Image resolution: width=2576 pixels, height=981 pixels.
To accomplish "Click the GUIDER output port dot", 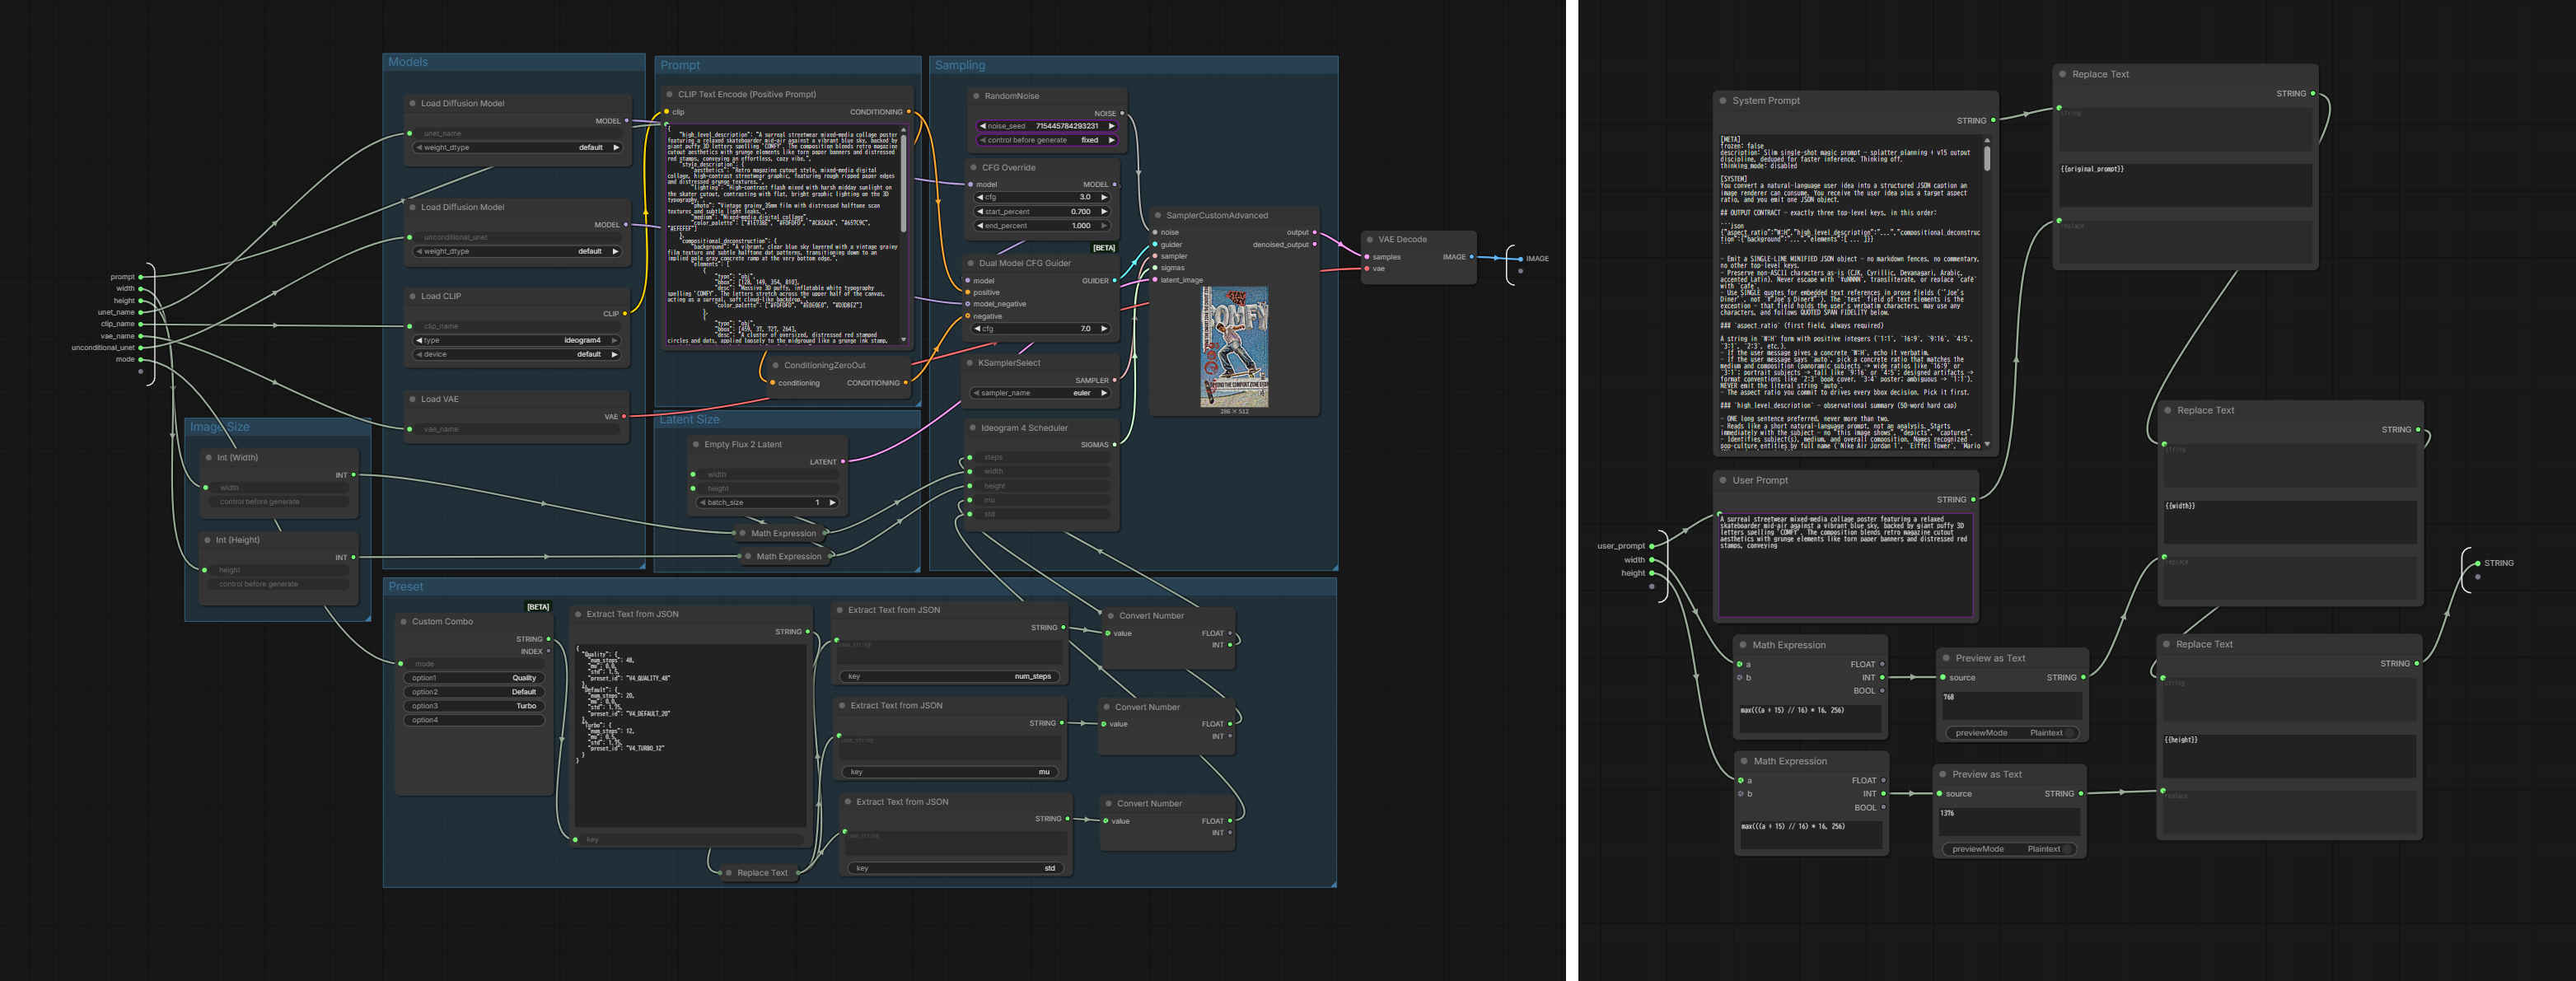I will click(x=1115, y=281).
